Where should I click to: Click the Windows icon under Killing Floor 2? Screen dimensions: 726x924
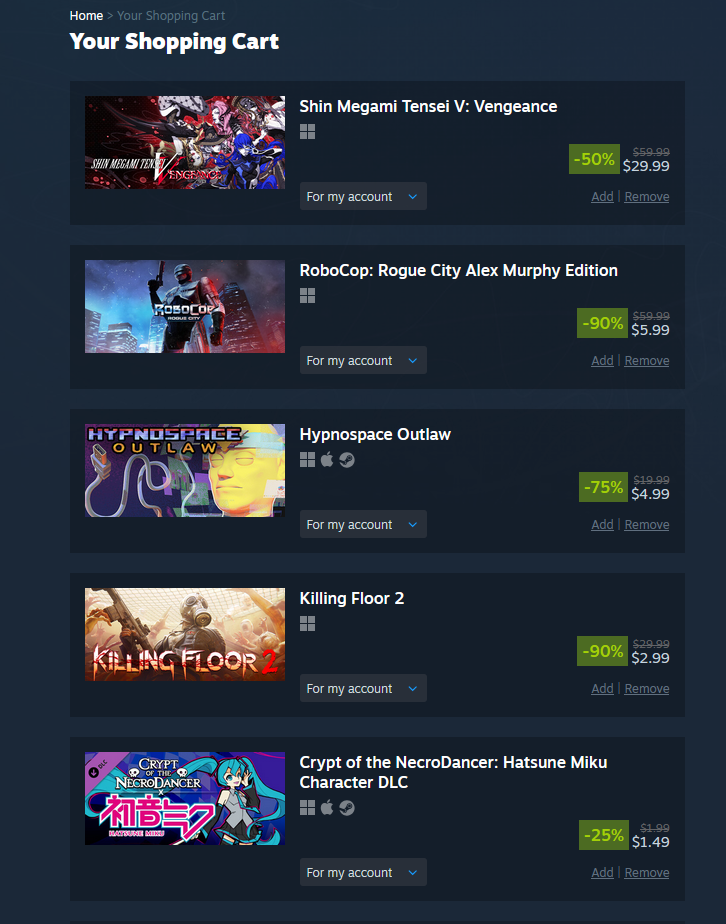[x=307, y=623]
